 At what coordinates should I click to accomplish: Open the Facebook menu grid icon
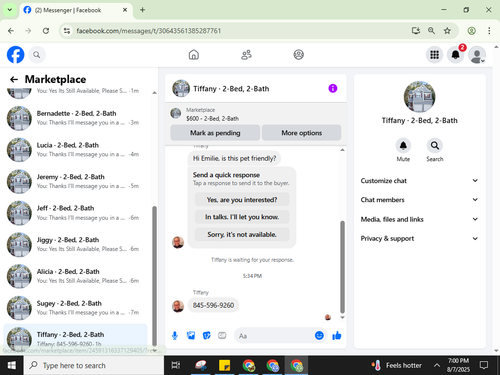(434, 55)
